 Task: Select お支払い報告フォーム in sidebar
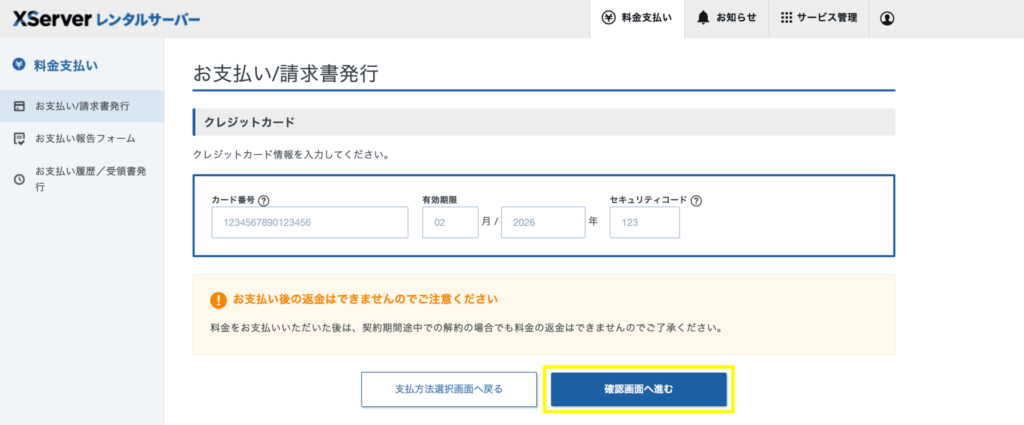[x=85, y=138]
